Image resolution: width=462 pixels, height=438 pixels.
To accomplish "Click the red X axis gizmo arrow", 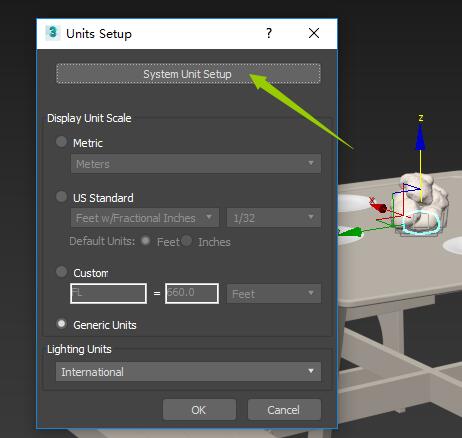I will pyautogui.click(x=378, y=206).
